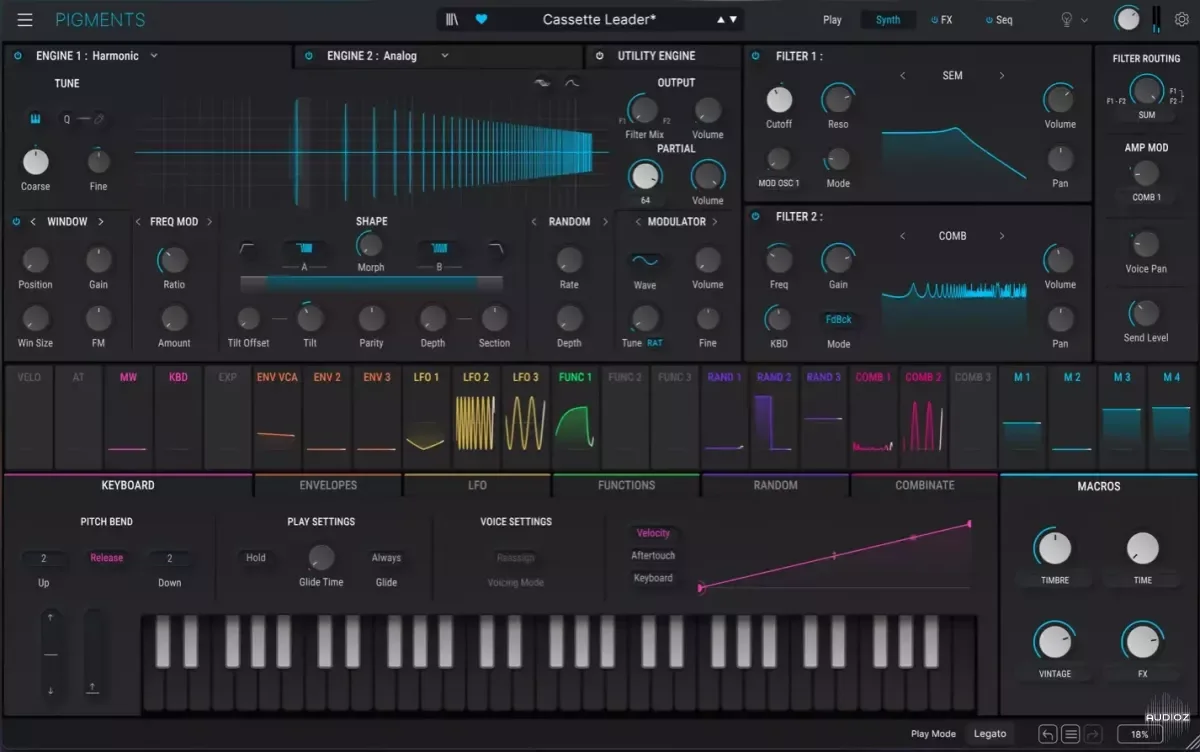Go to next Window section page

pyautogui.click(x=101, y=222)
